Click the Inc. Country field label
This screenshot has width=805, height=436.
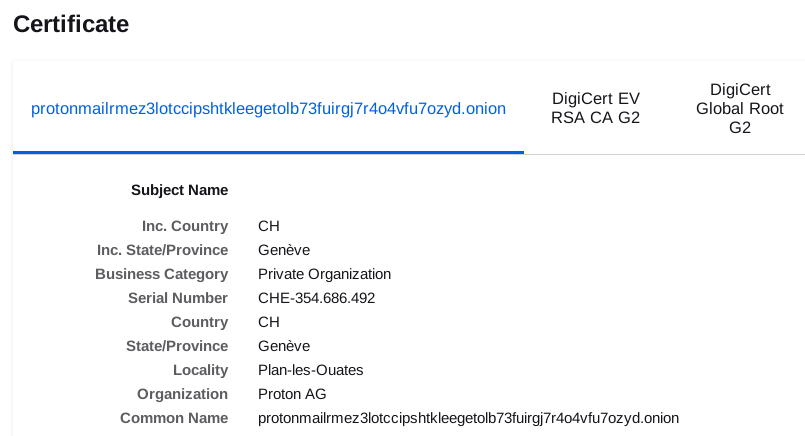[185, 226]
